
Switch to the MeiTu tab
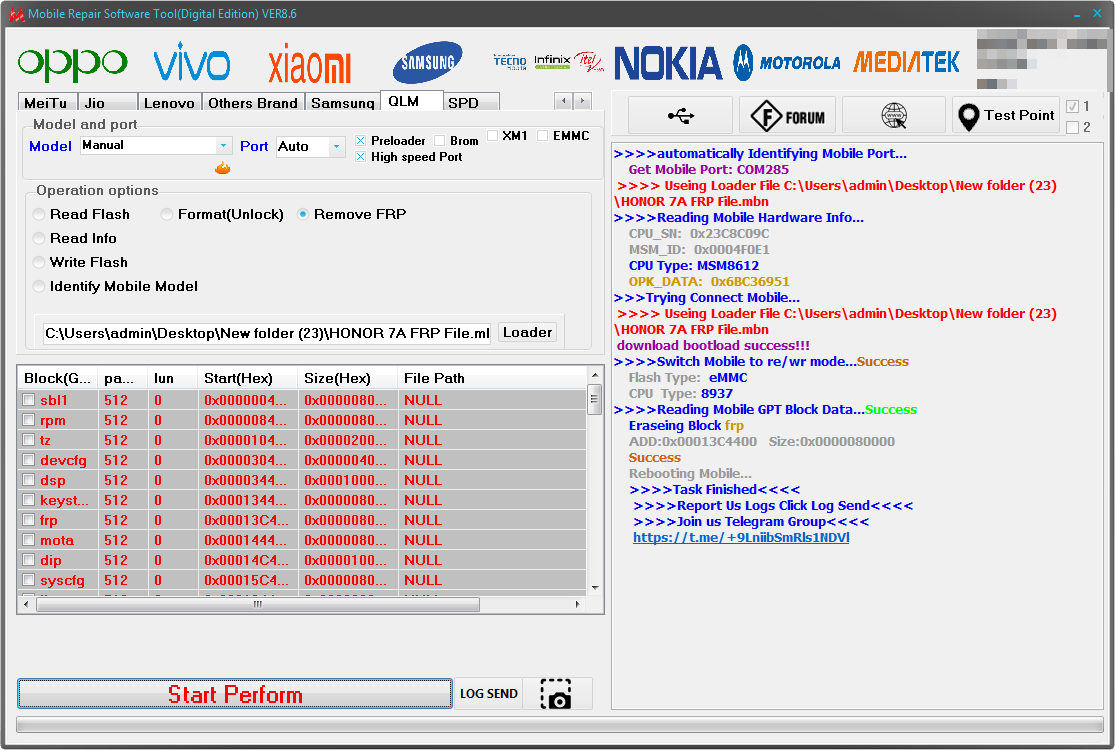(x=46, y=102)
